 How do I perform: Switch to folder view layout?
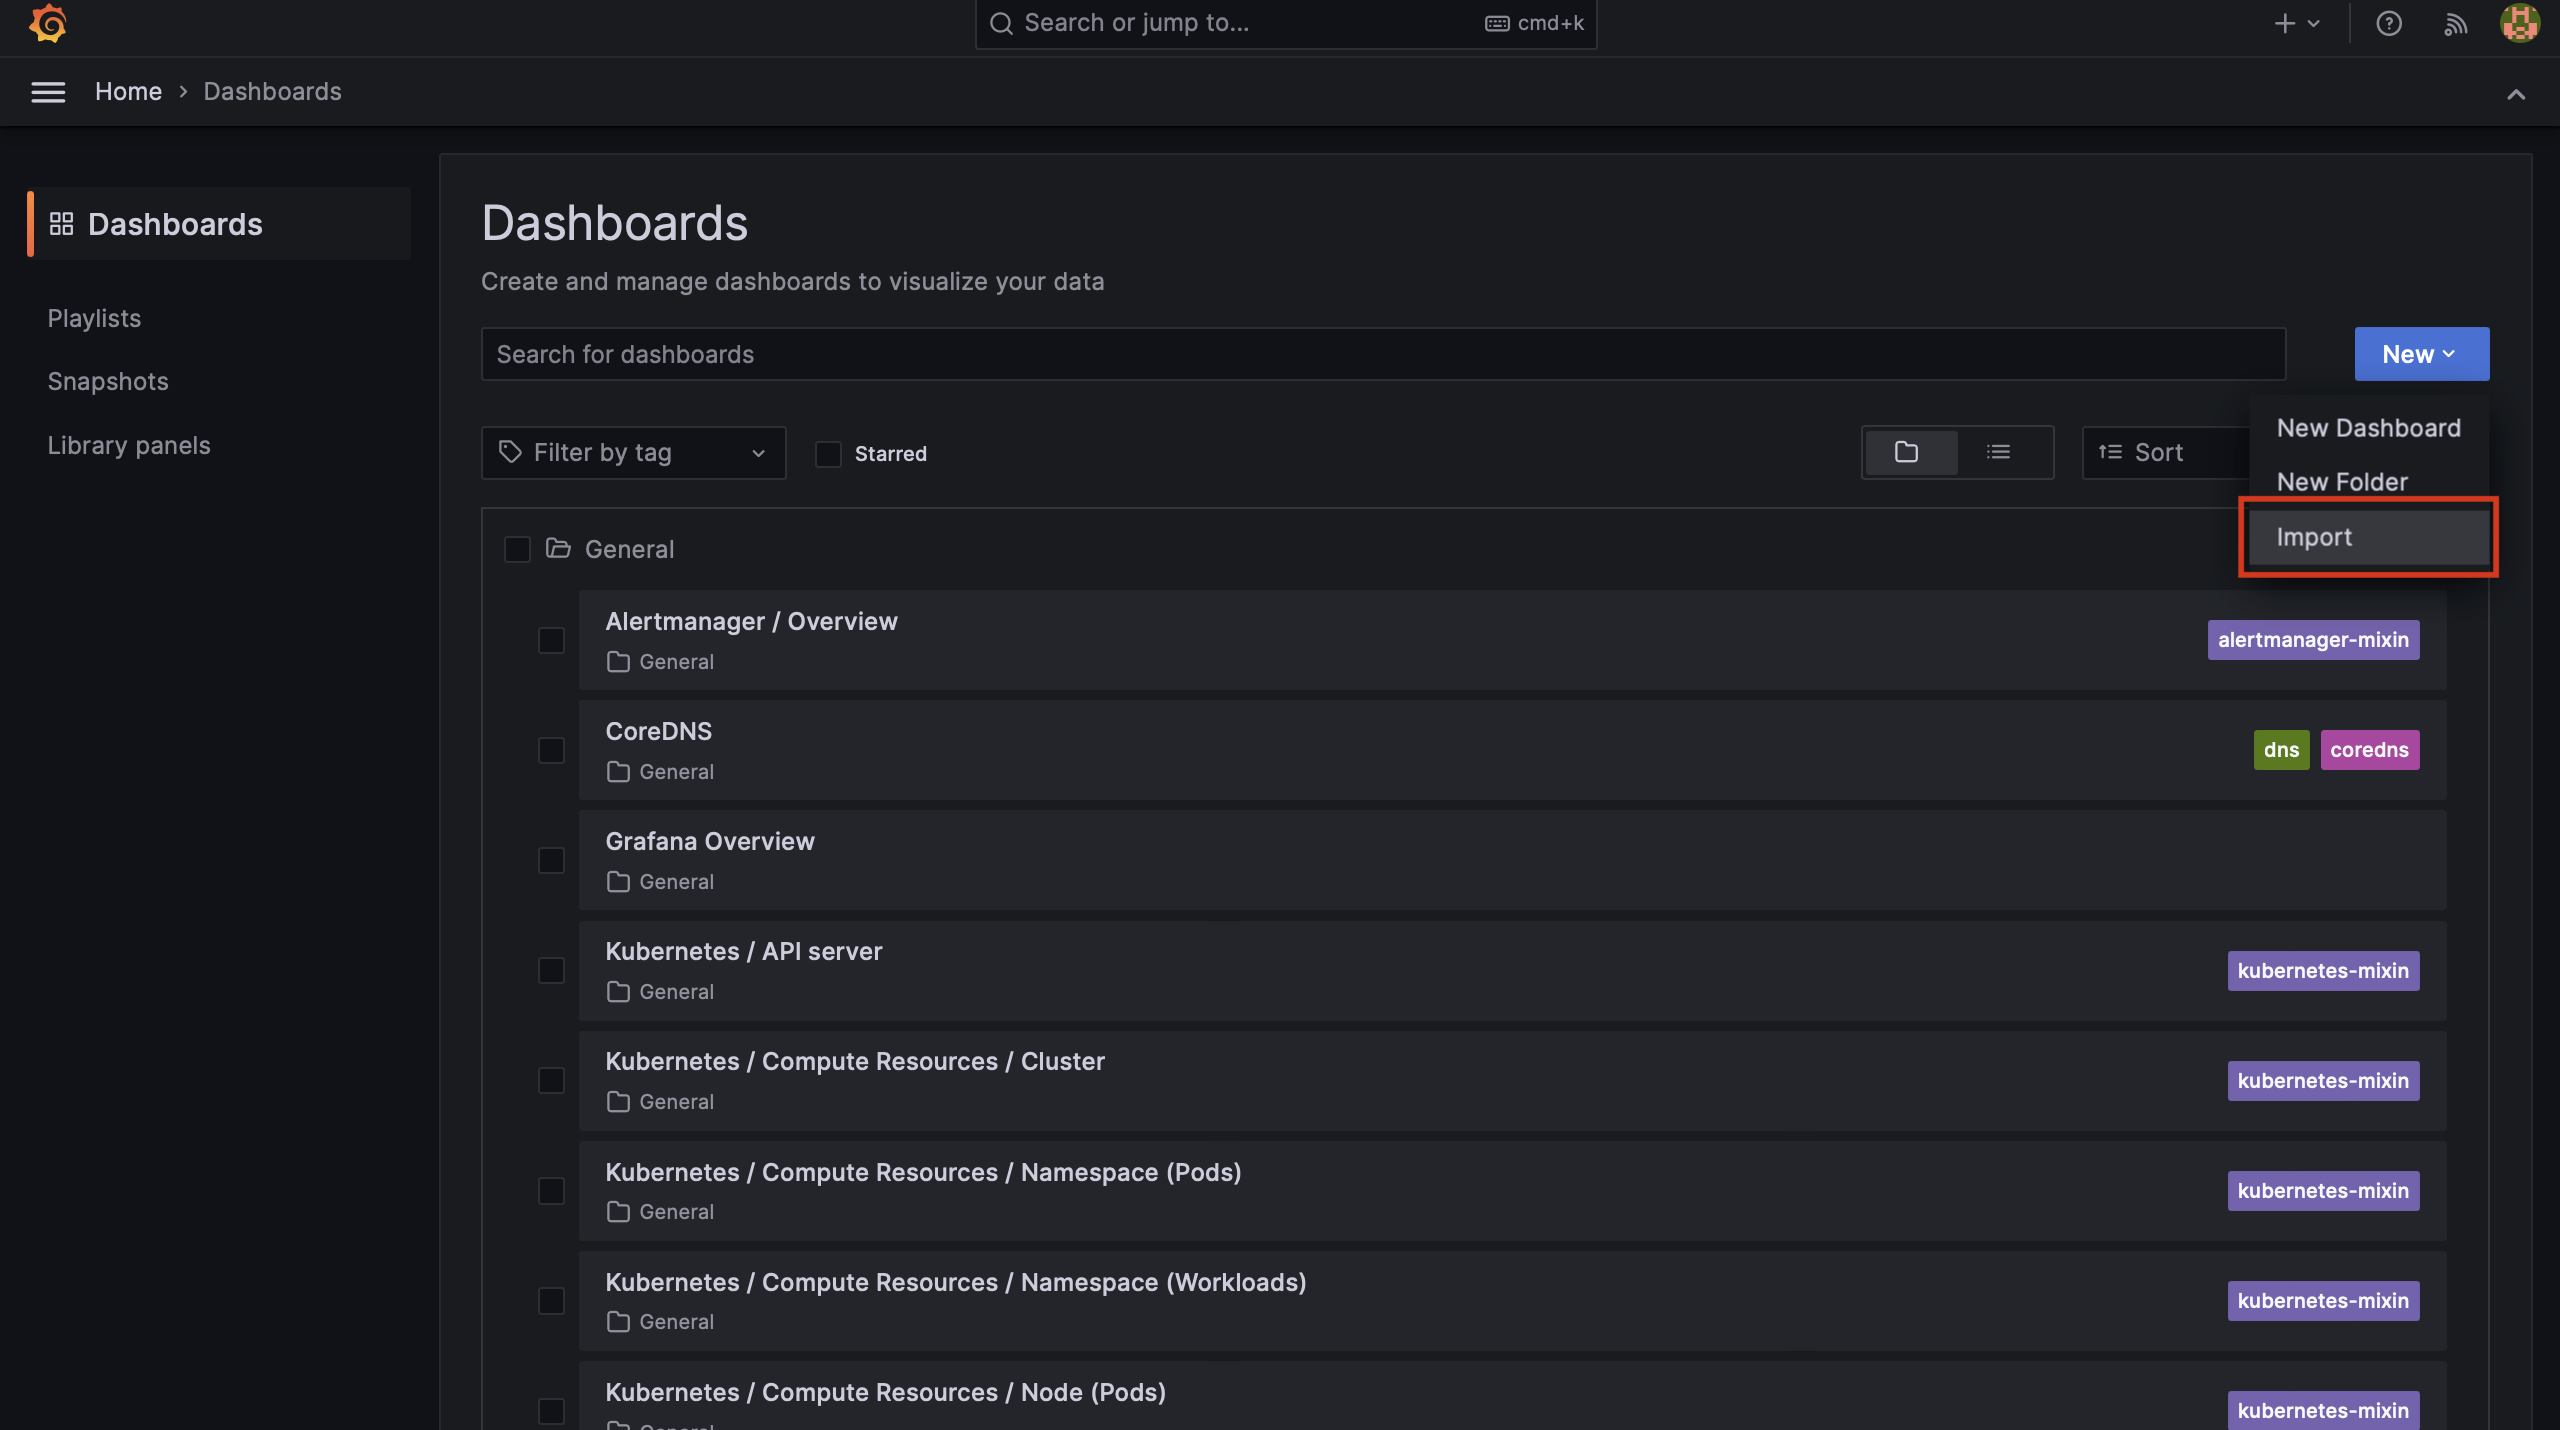1907,453
